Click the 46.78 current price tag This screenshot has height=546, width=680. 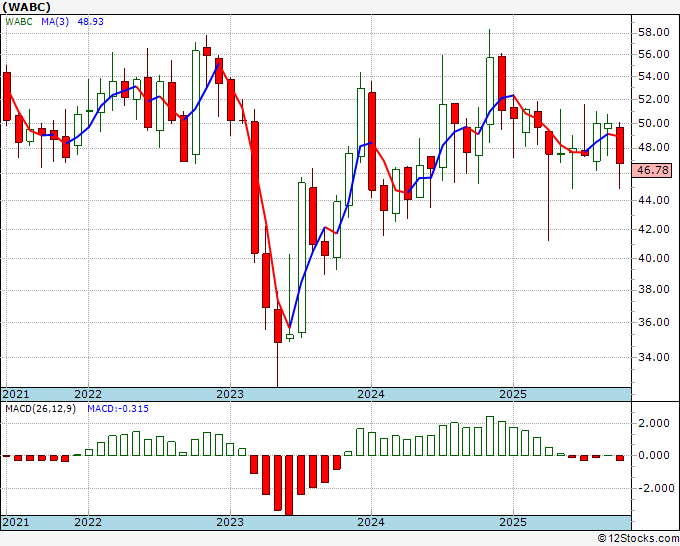(652, 170)
